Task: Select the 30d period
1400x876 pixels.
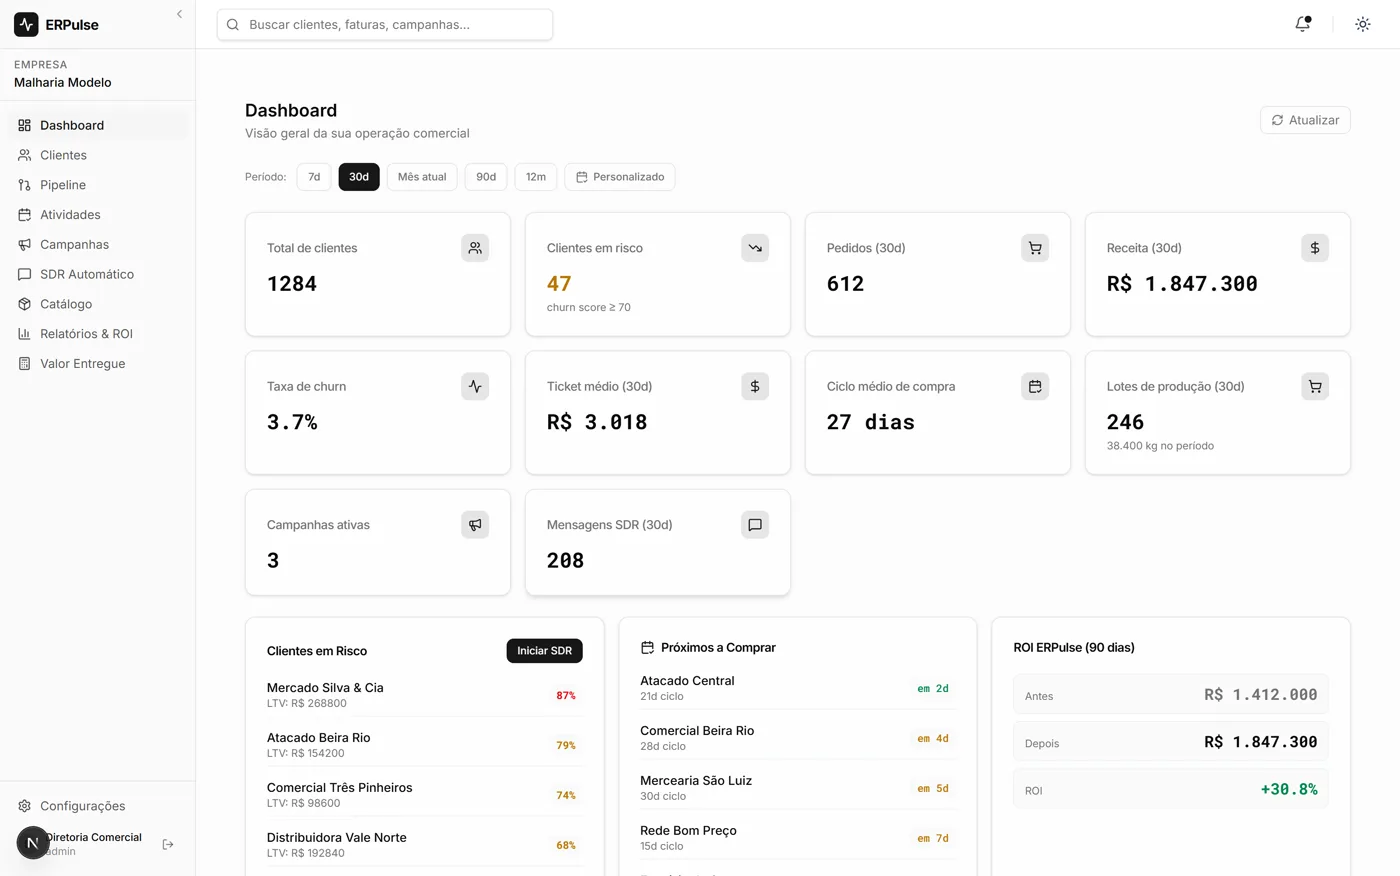Action: tap(359, 177)
